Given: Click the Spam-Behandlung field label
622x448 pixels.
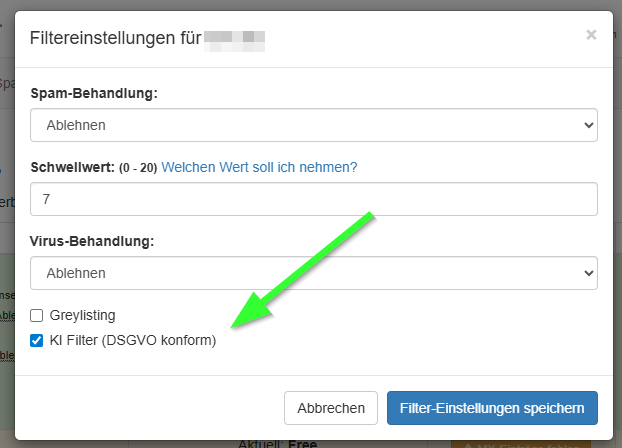Looking at the screenshot, I should (x=94, y=93).
